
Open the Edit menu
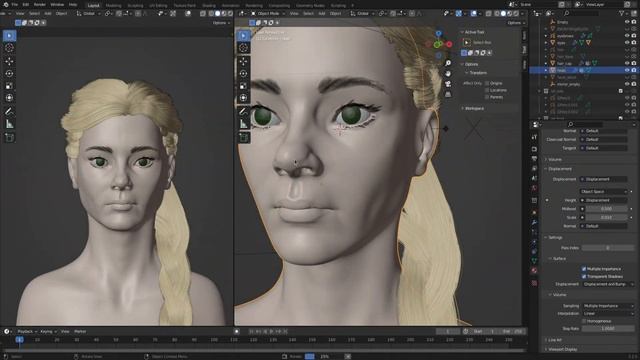pyautogui.click(x=26, y=4)
